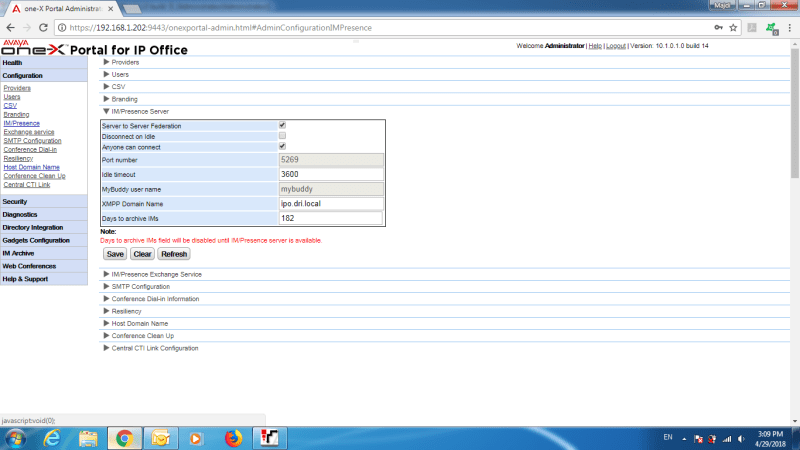800x450 pixels.
Task: Open the Help & Support sidebar menu
Action: click(44, 279)
